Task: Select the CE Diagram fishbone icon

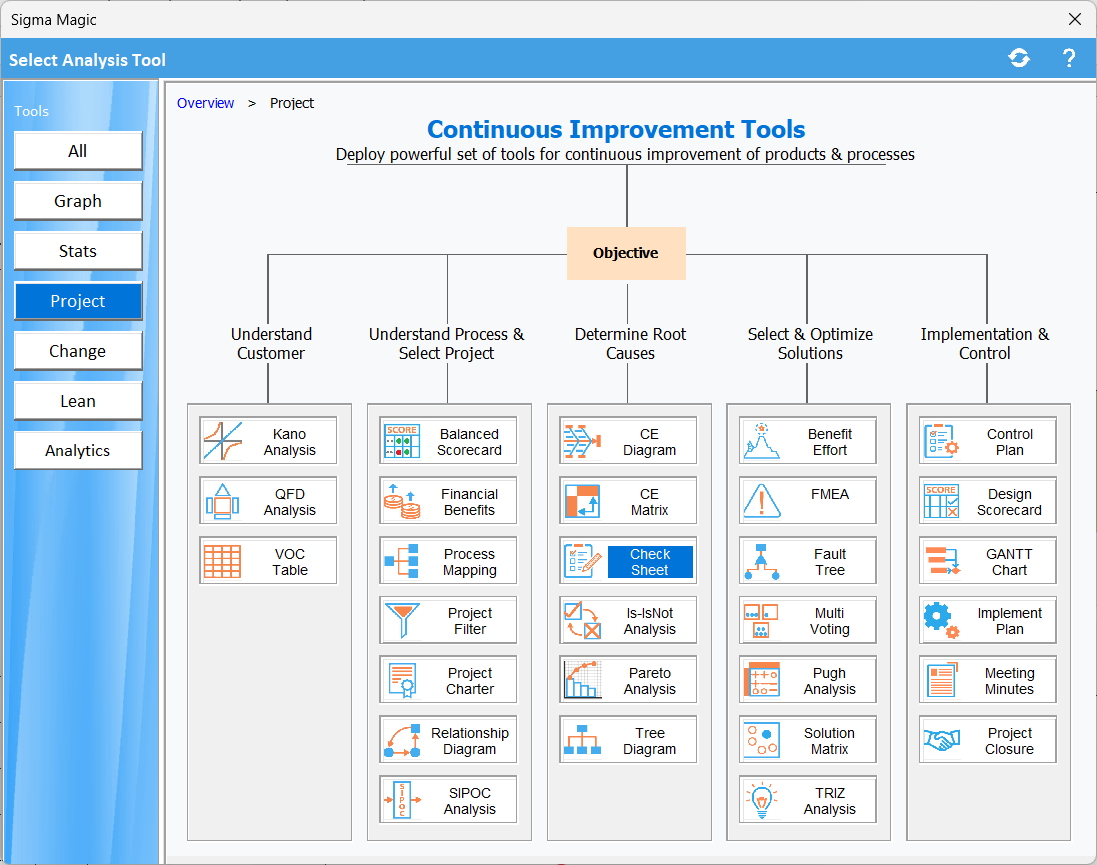Action: tap(582, 441)
